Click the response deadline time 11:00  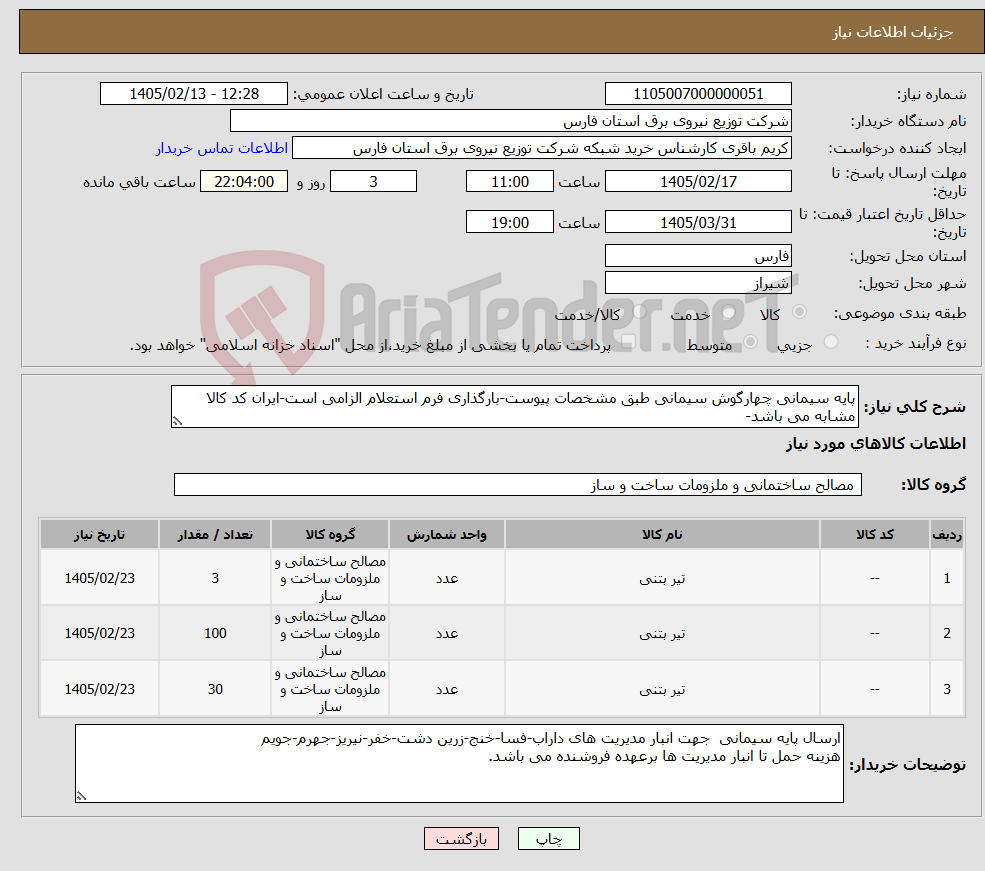[509, 181]
